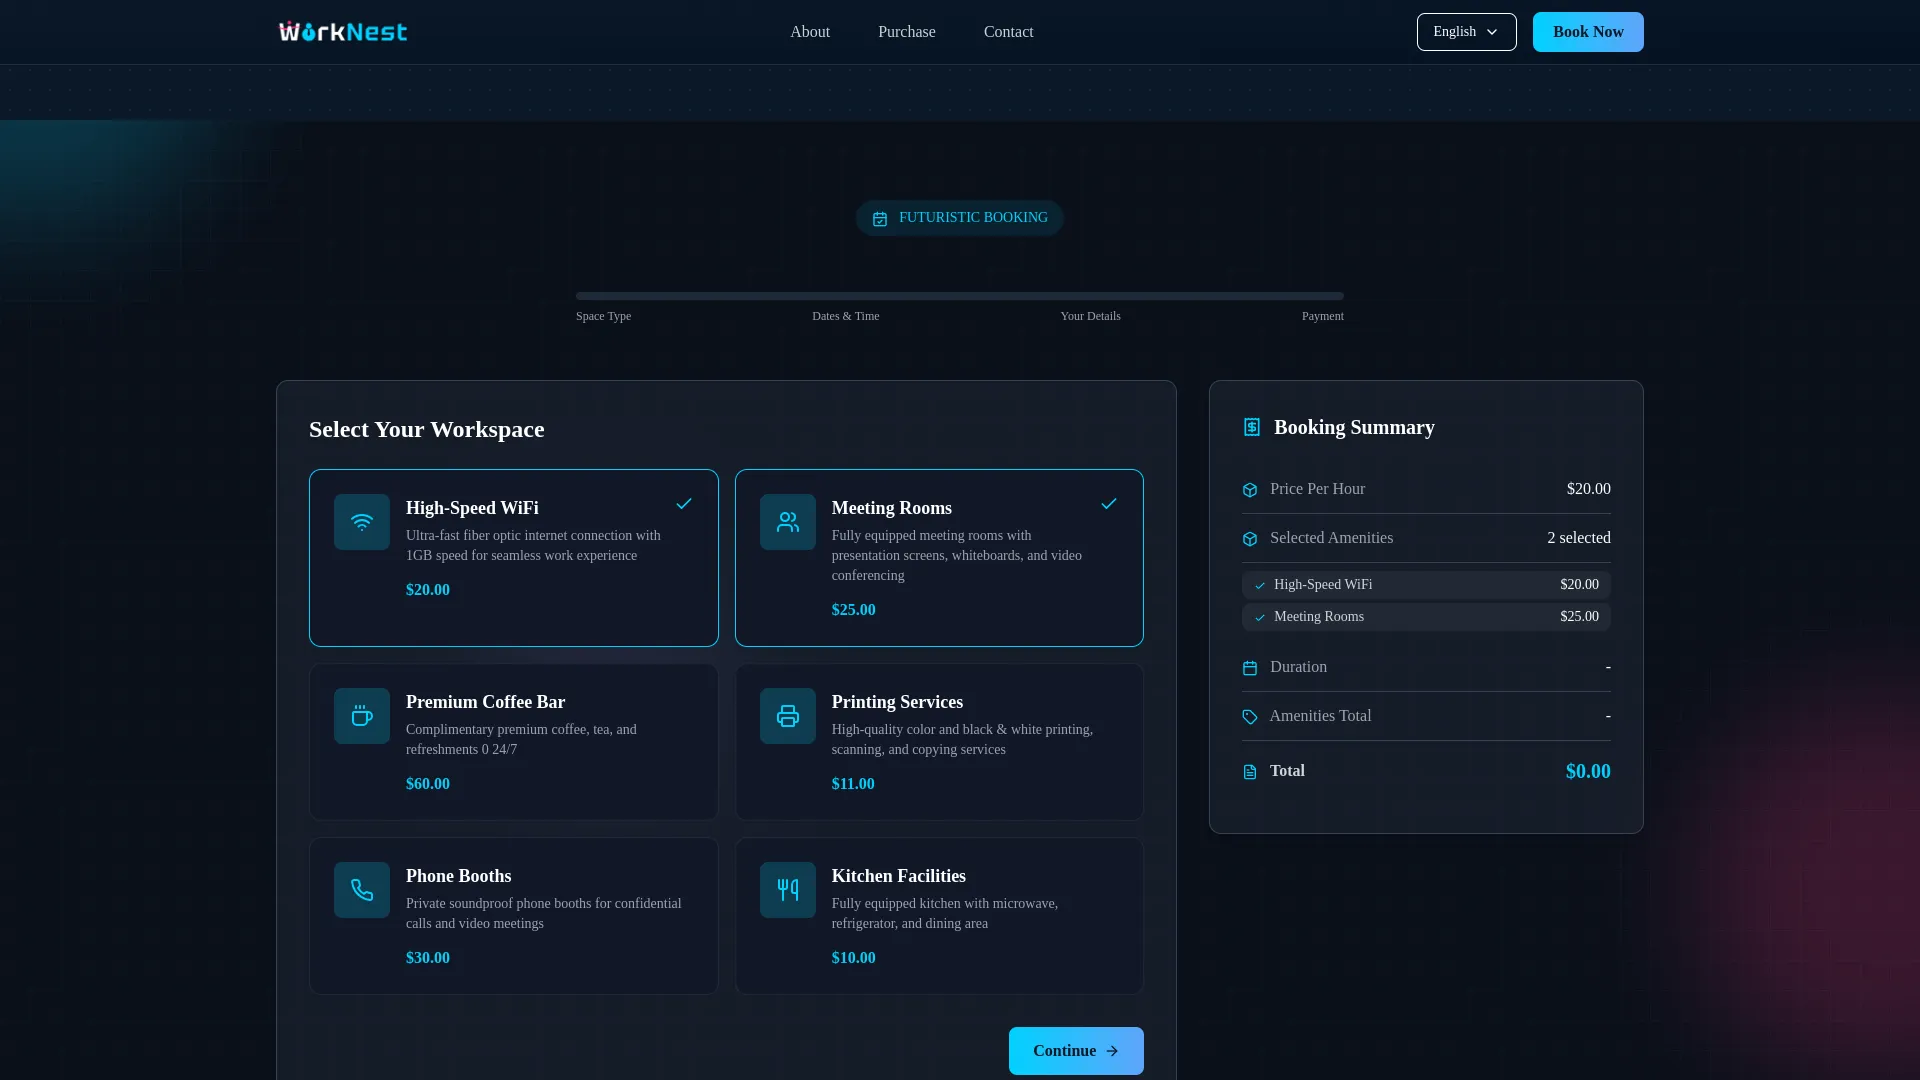Click the utensils icon for Kitchen Facilities

788,890
